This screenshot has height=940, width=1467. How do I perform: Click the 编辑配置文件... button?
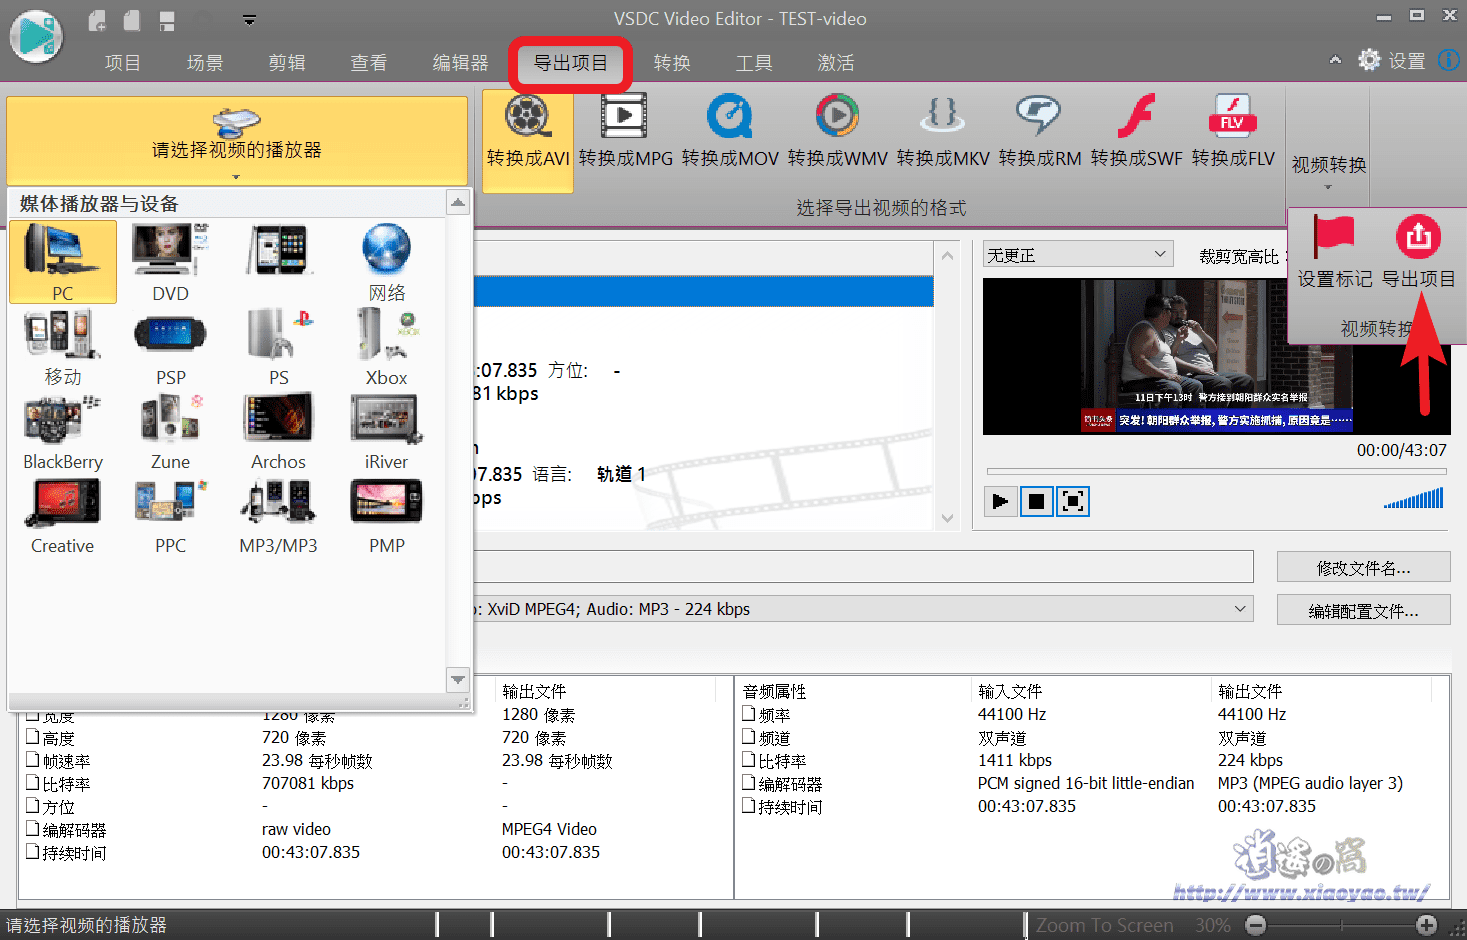pyautogui.click(x=1363, y=610)
